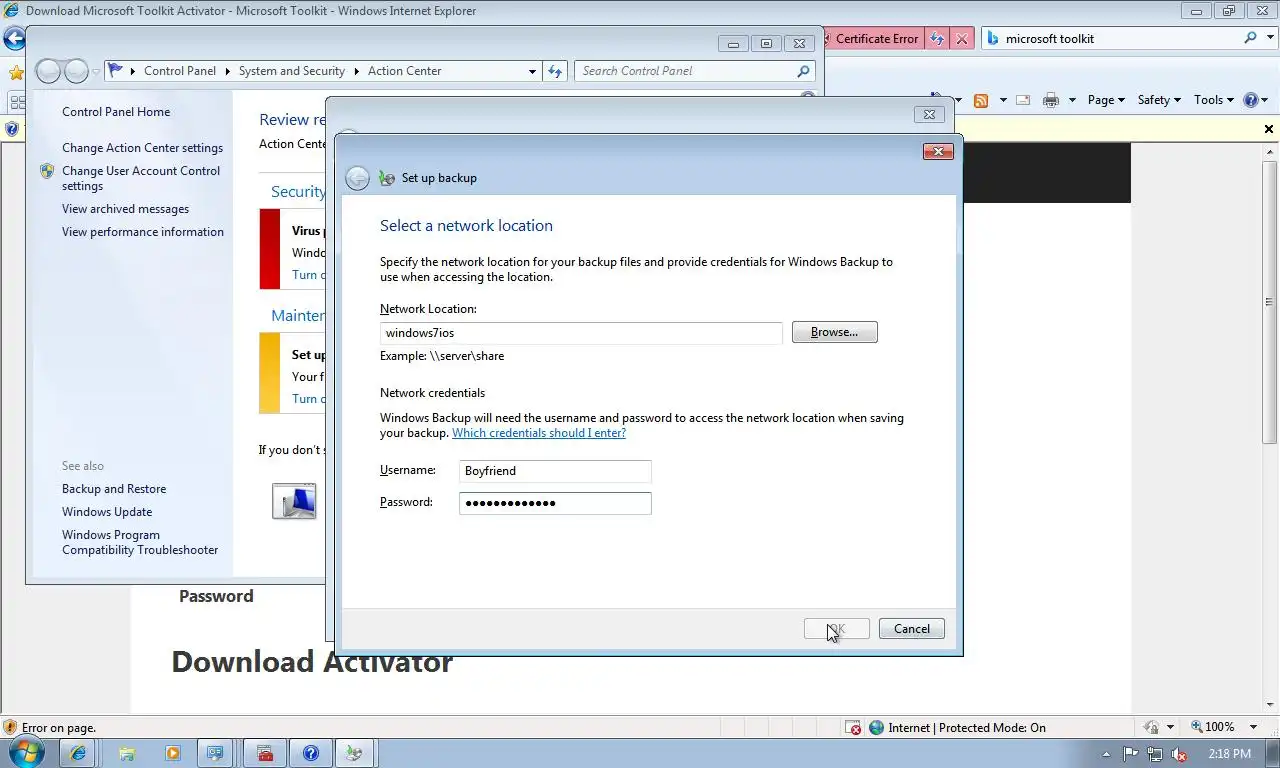The width and height of the screenshot is (1280, 768).
Task: Show hidden tray icons arrow
Action: point(1106,754)
